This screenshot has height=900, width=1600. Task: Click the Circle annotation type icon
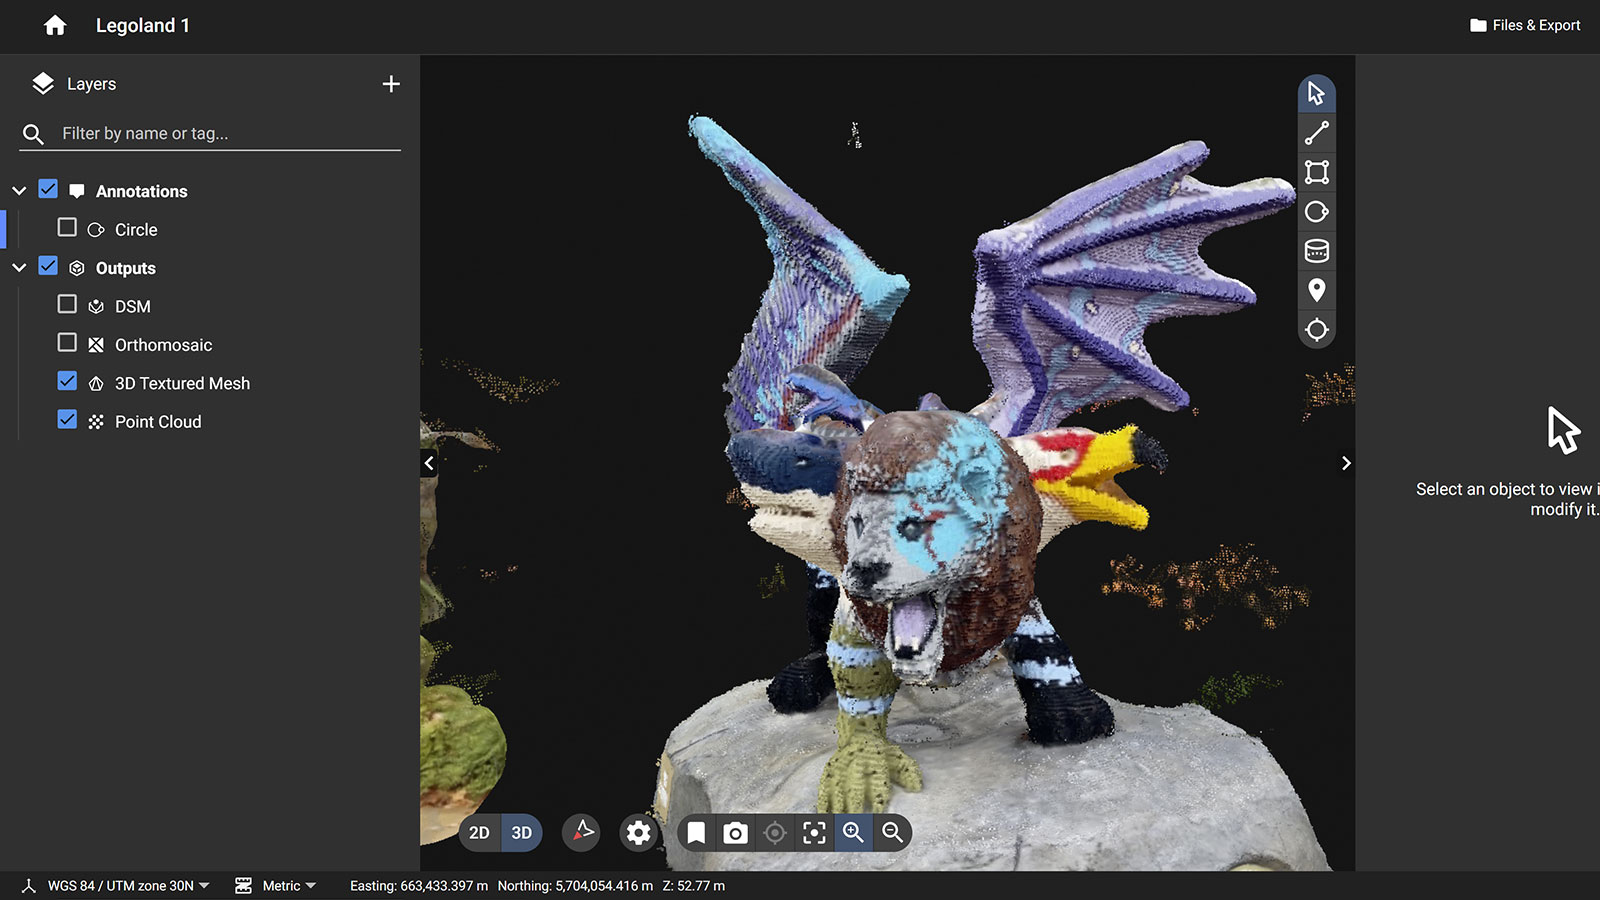(x=96, y=230)
